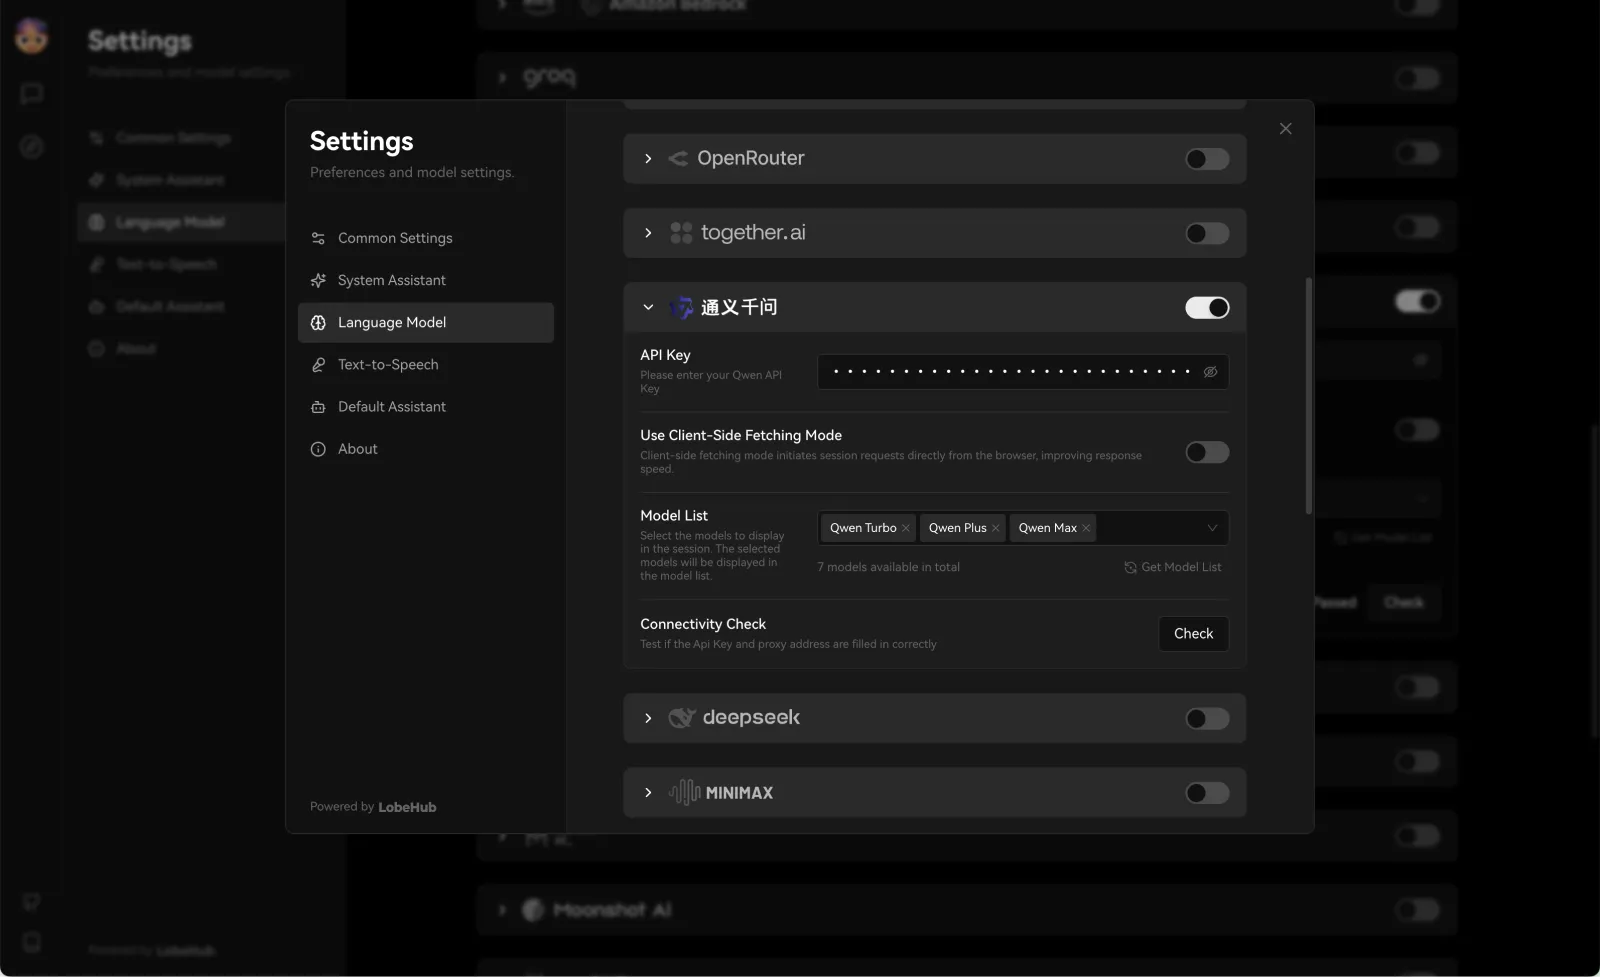This screenshot has height=977, width=1600.
Task: Disable the Tongyi Qianwen provider toggle
Action: coord(1207,308)
